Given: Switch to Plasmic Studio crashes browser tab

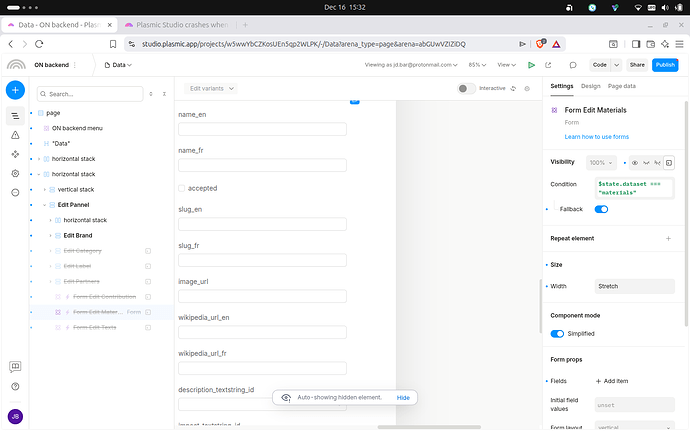Looking at the screenshot, I should pos(177,25).
